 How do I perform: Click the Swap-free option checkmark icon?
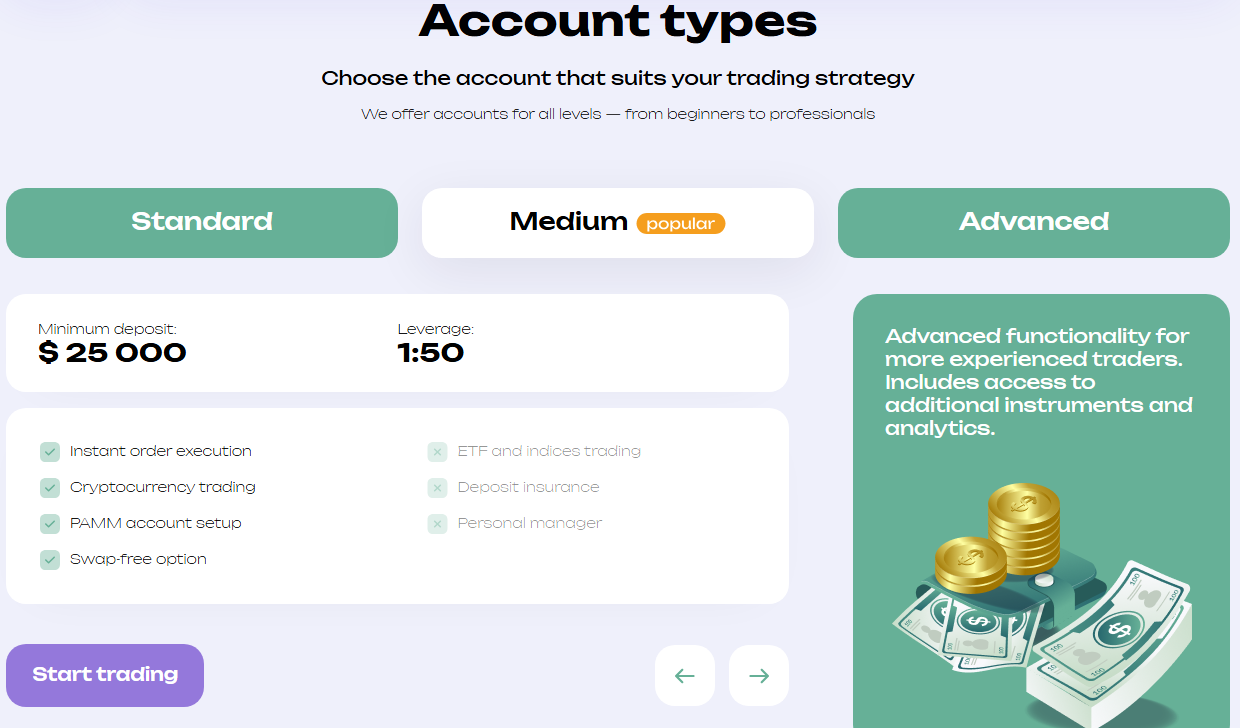[x=50, y=560]
